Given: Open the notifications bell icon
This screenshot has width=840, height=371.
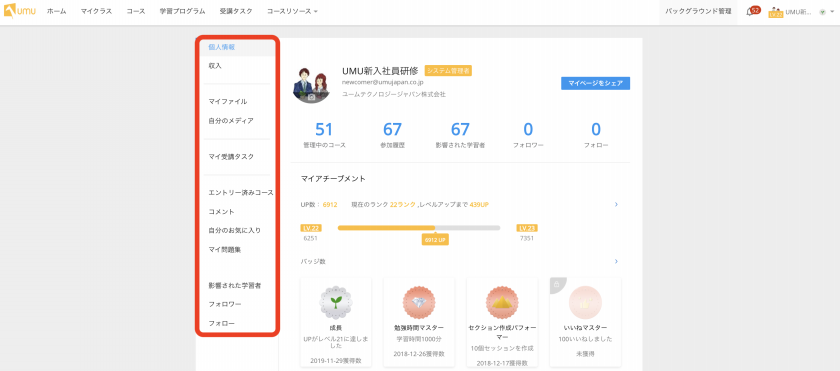Looking at the screenshot, I should (750, 12).
